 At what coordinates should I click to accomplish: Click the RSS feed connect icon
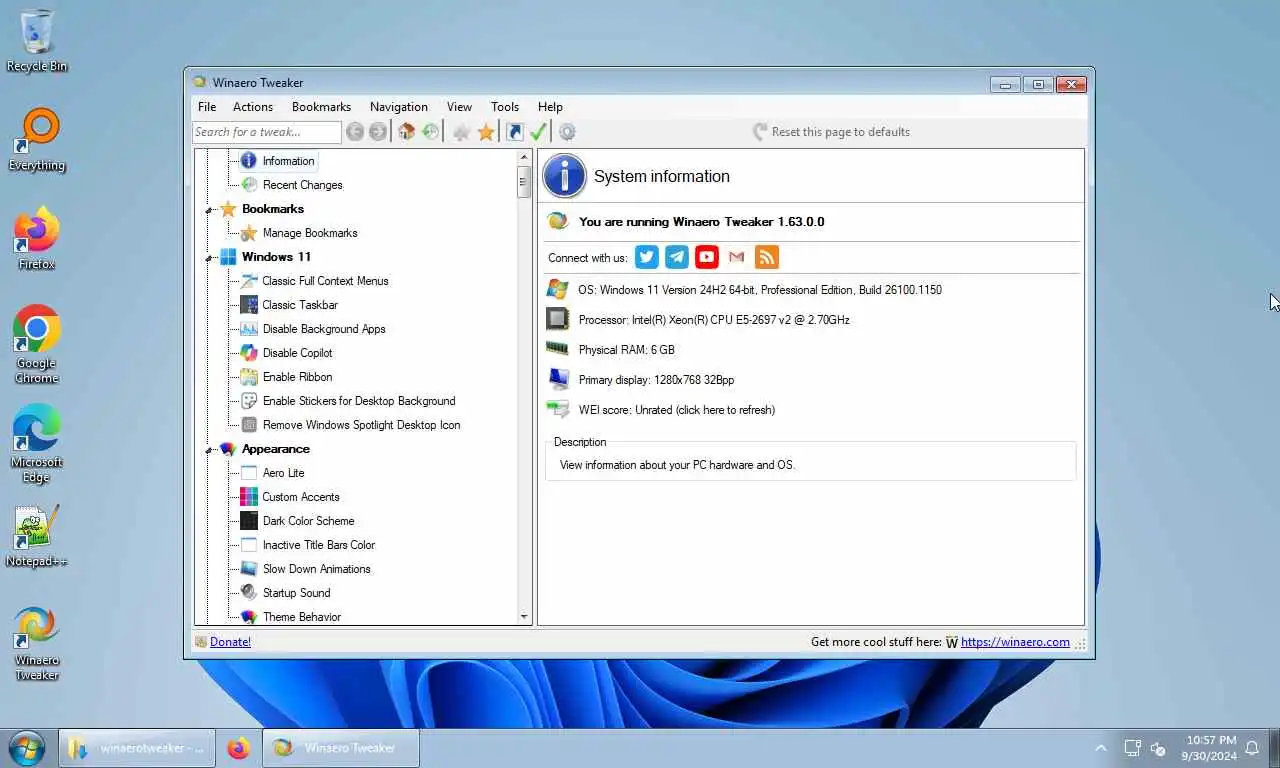tap(767, 257)
